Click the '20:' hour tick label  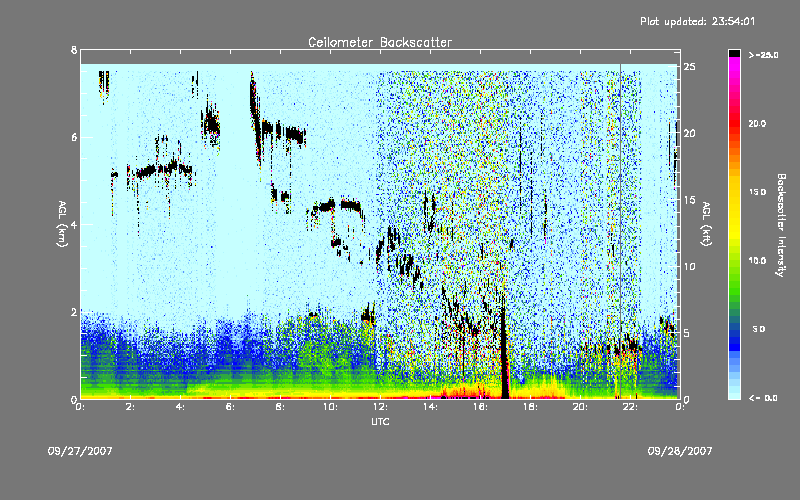[580, 407]
